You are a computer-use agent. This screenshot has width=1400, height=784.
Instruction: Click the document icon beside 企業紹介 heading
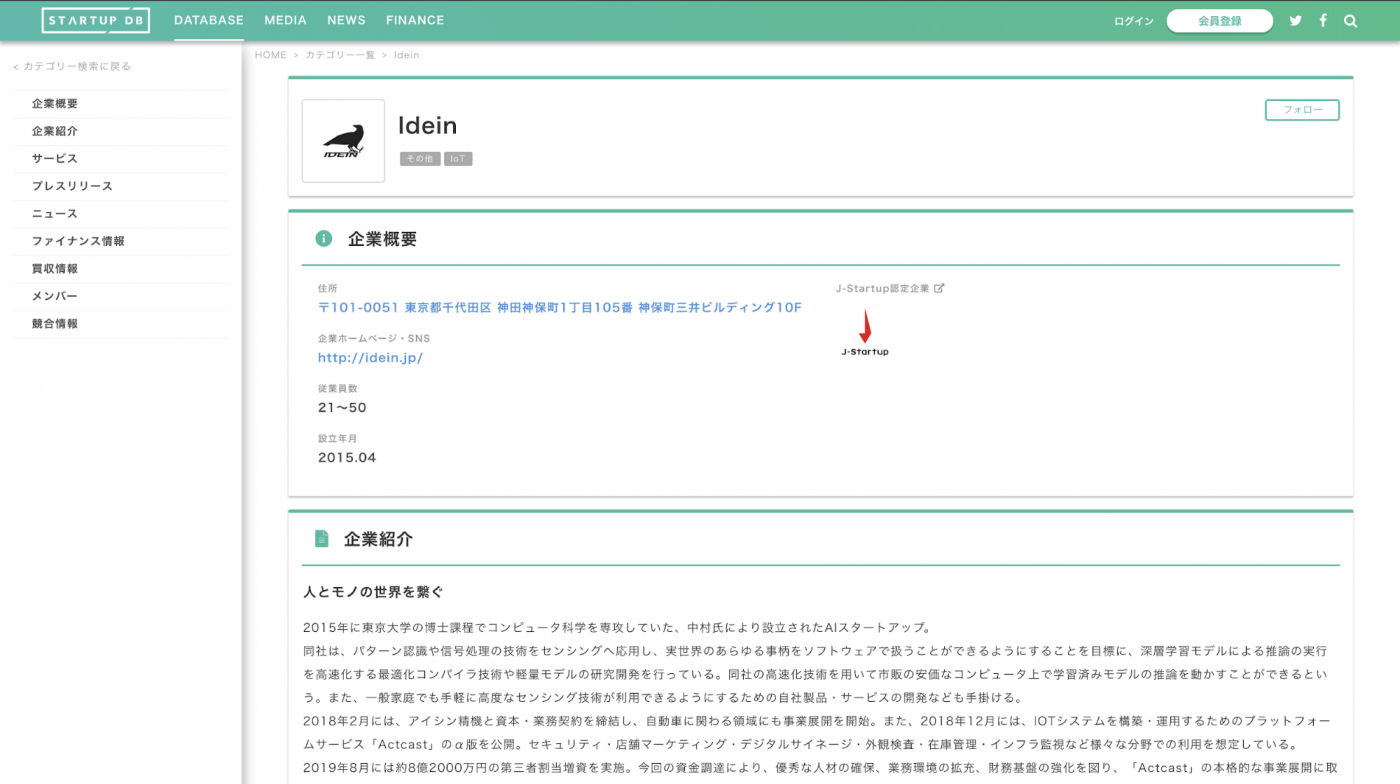[321, 538]
